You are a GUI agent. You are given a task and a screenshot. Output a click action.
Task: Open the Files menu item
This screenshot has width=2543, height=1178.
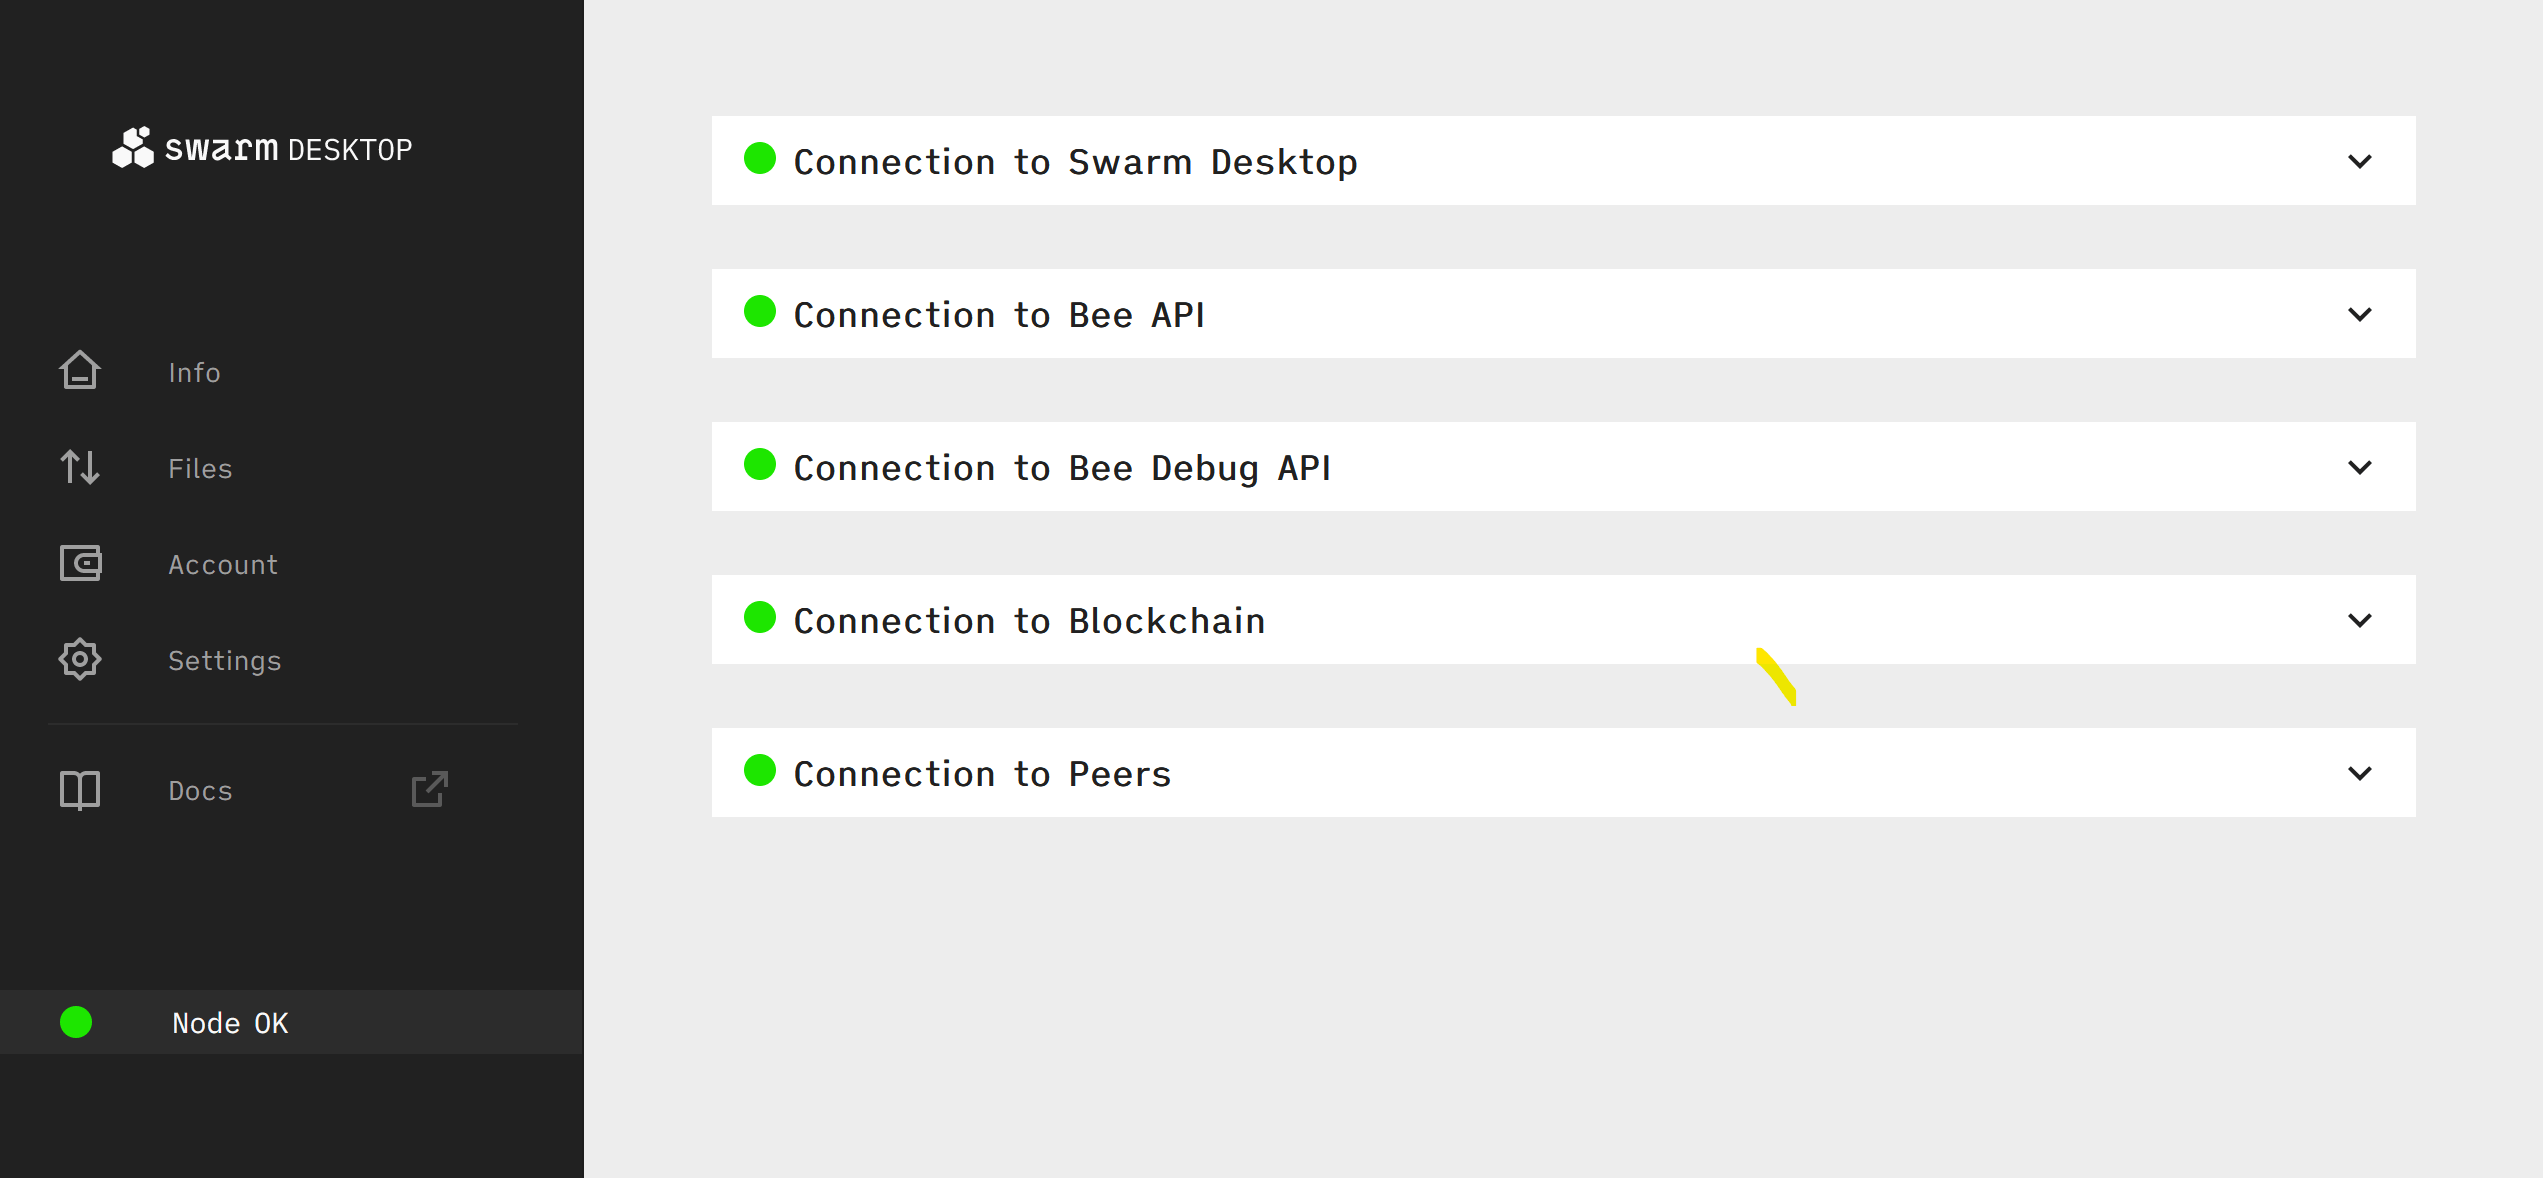pos(200,468)
